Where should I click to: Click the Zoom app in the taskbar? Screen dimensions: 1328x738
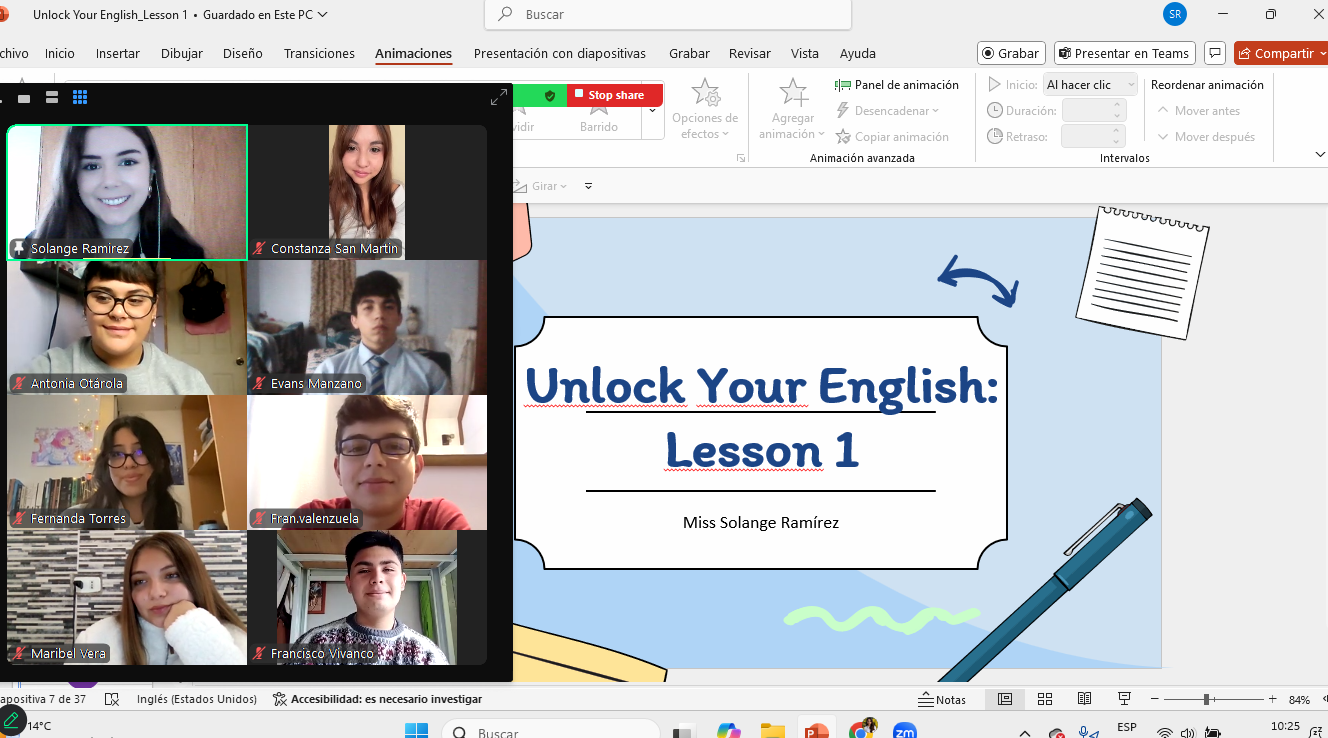click(x=904, y=731)
